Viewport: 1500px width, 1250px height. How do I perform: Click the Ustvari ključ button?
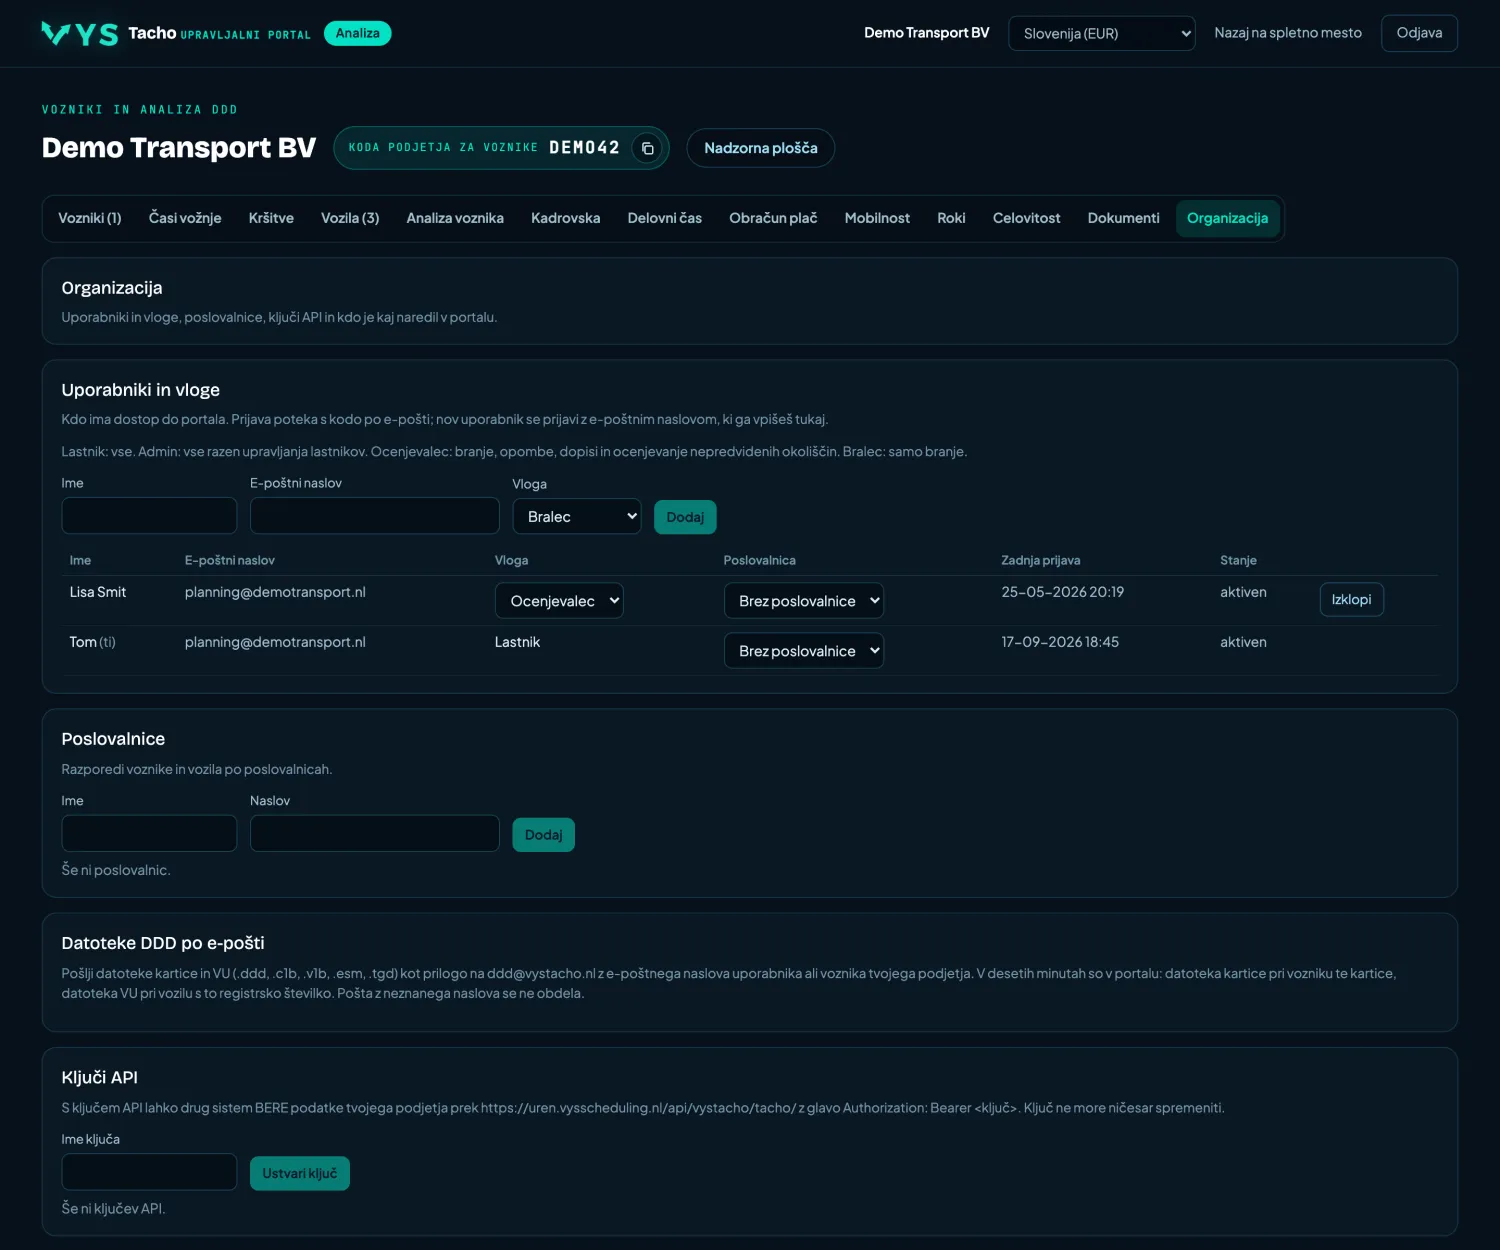pos(299,1173)
